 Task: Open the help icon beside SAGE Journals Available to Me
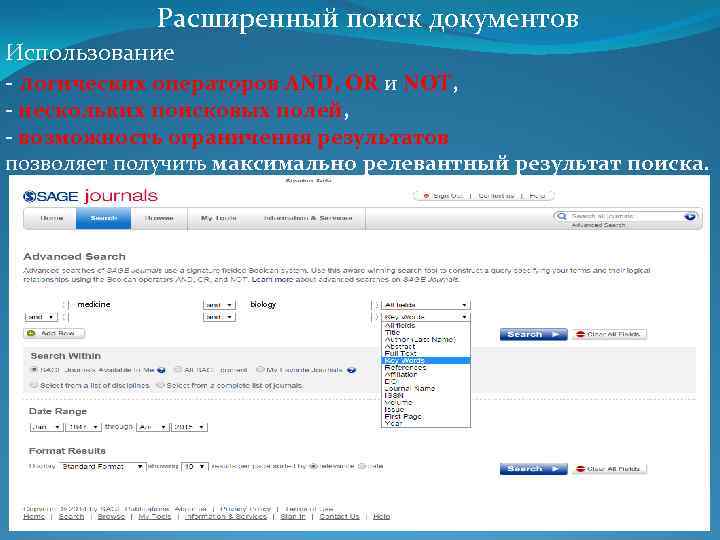tap(161, 370)
